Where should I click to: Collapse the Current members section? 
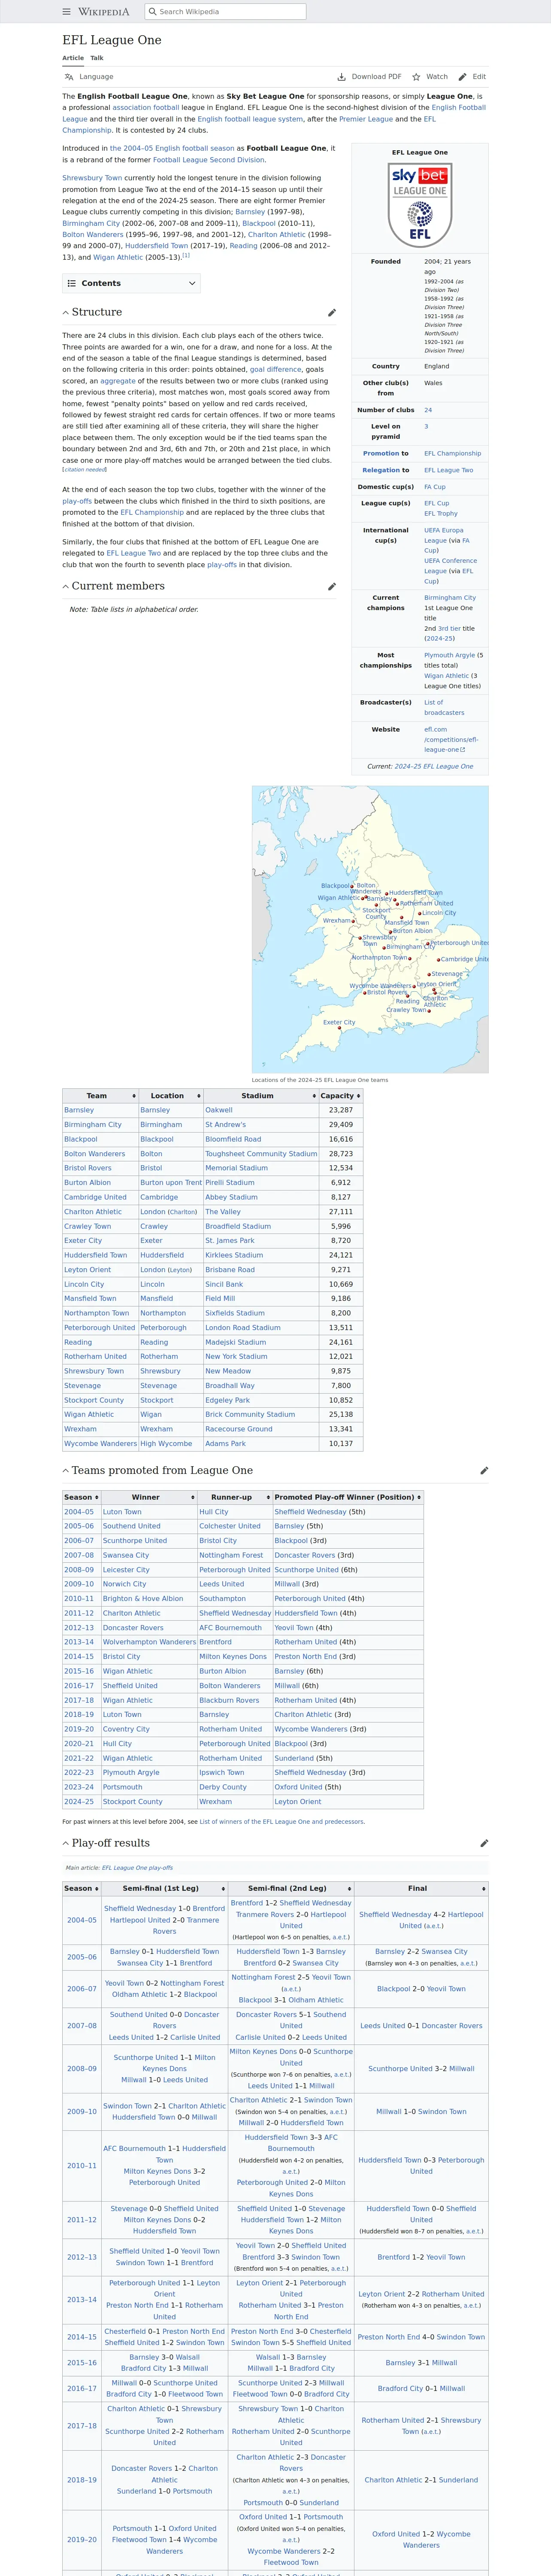[x=66, y=587]
